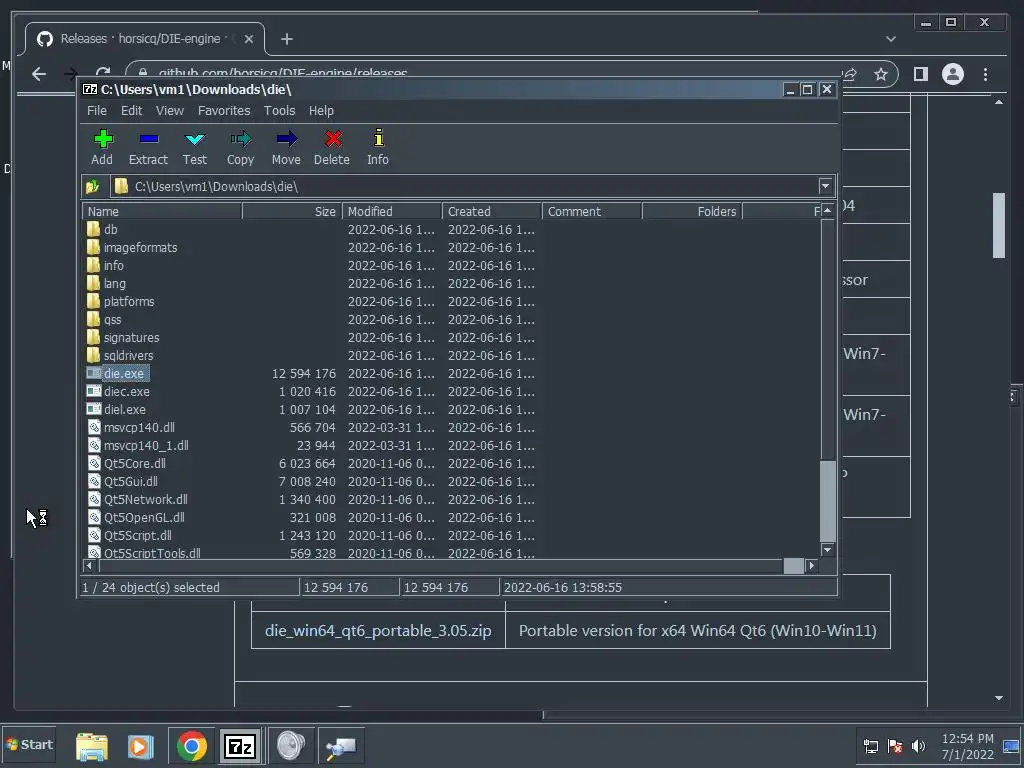
Task: Select the diec.exe file
Action: (x=126, y=391)
